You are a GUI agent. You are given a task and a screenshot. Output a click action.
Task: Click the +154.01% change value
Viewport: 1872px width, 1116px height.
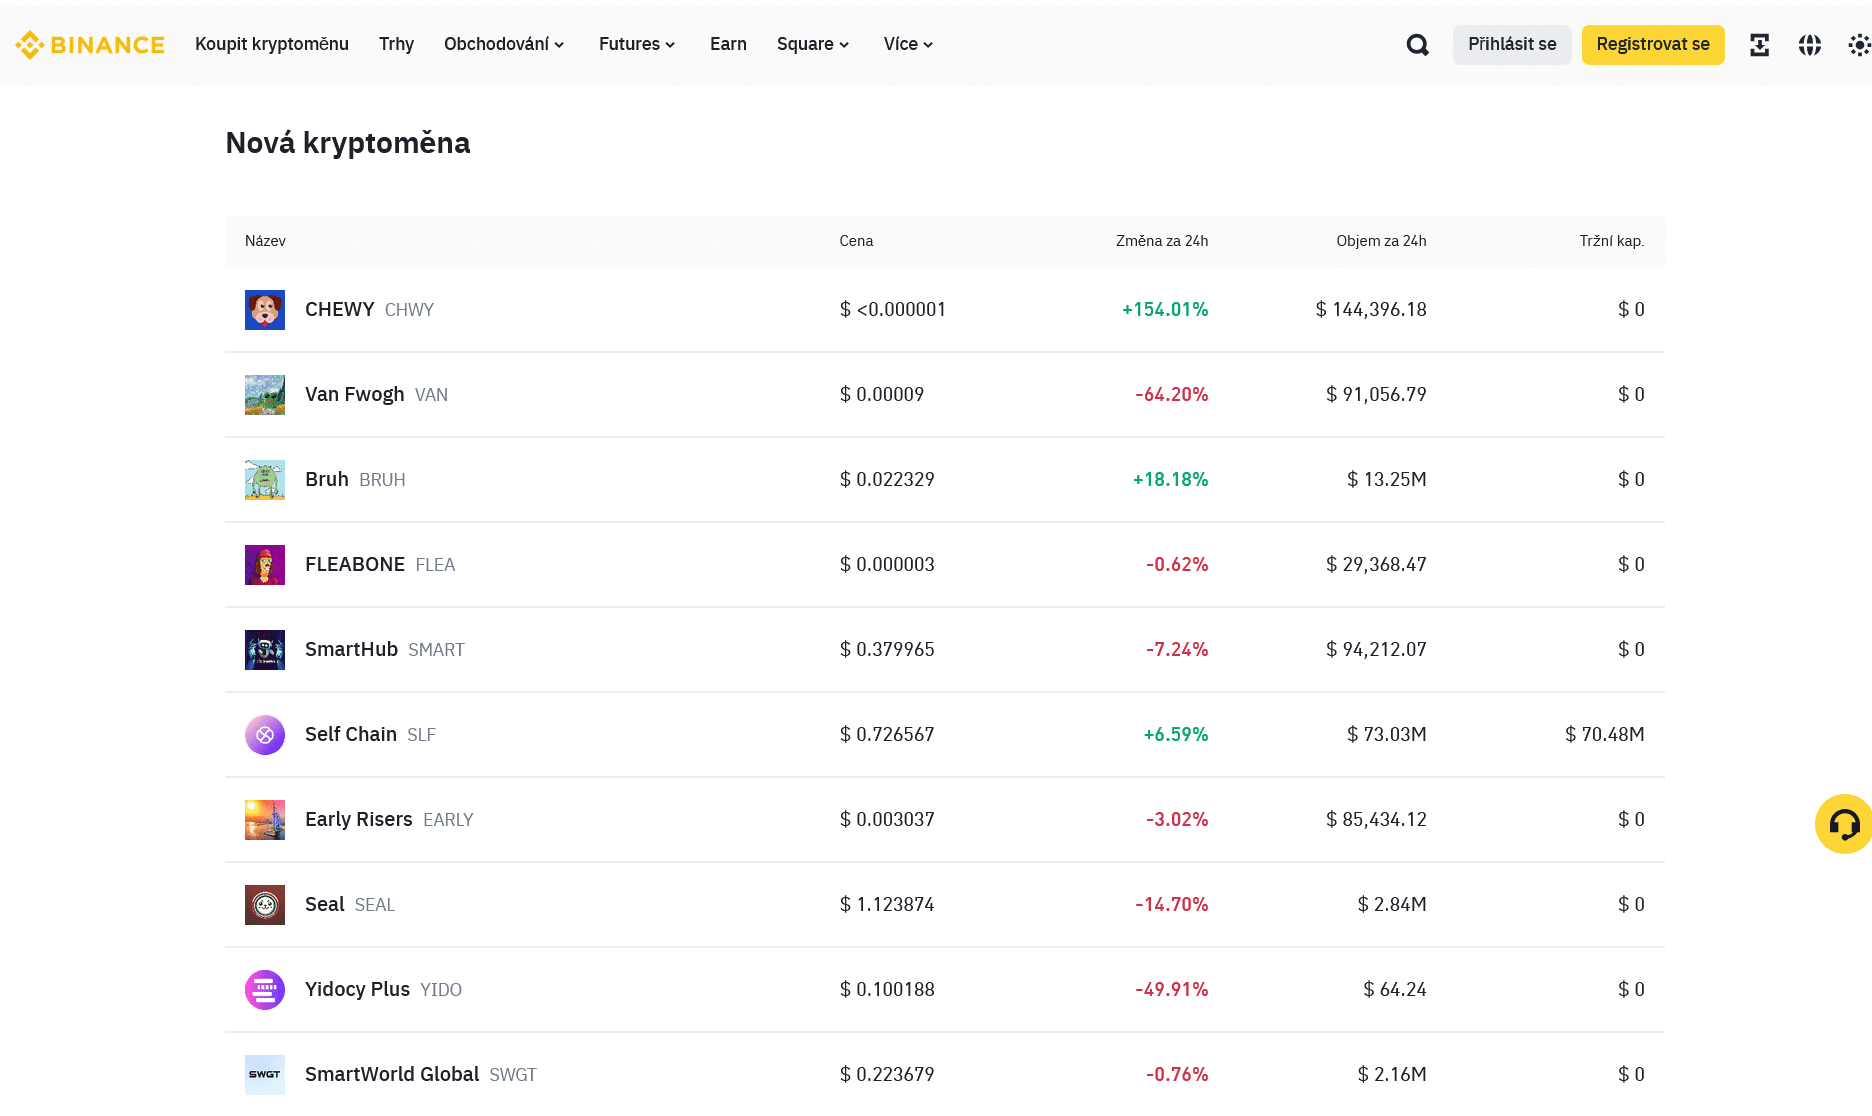pos(1165,310)
